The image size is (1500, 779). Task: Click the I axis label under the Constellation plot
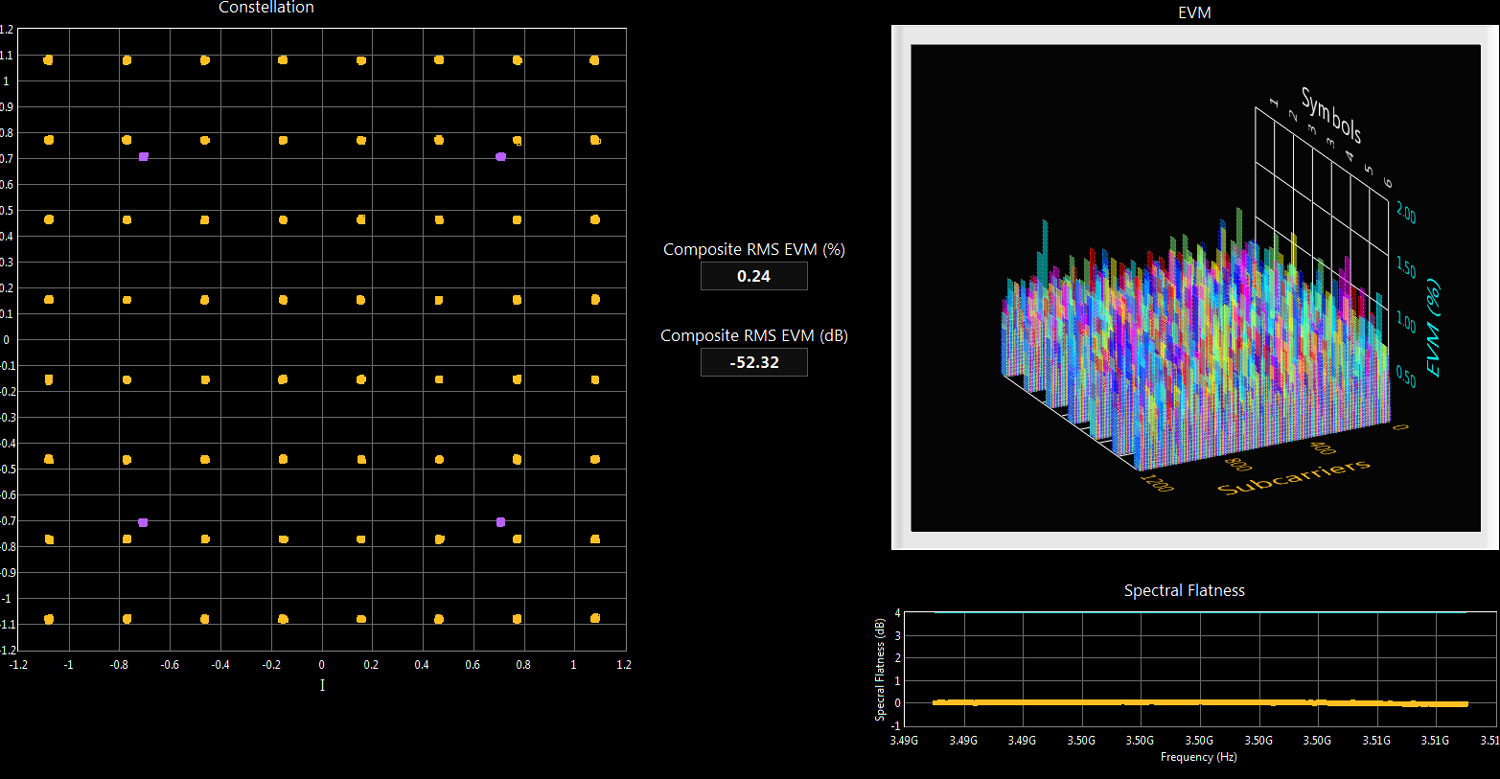point(321,685)
